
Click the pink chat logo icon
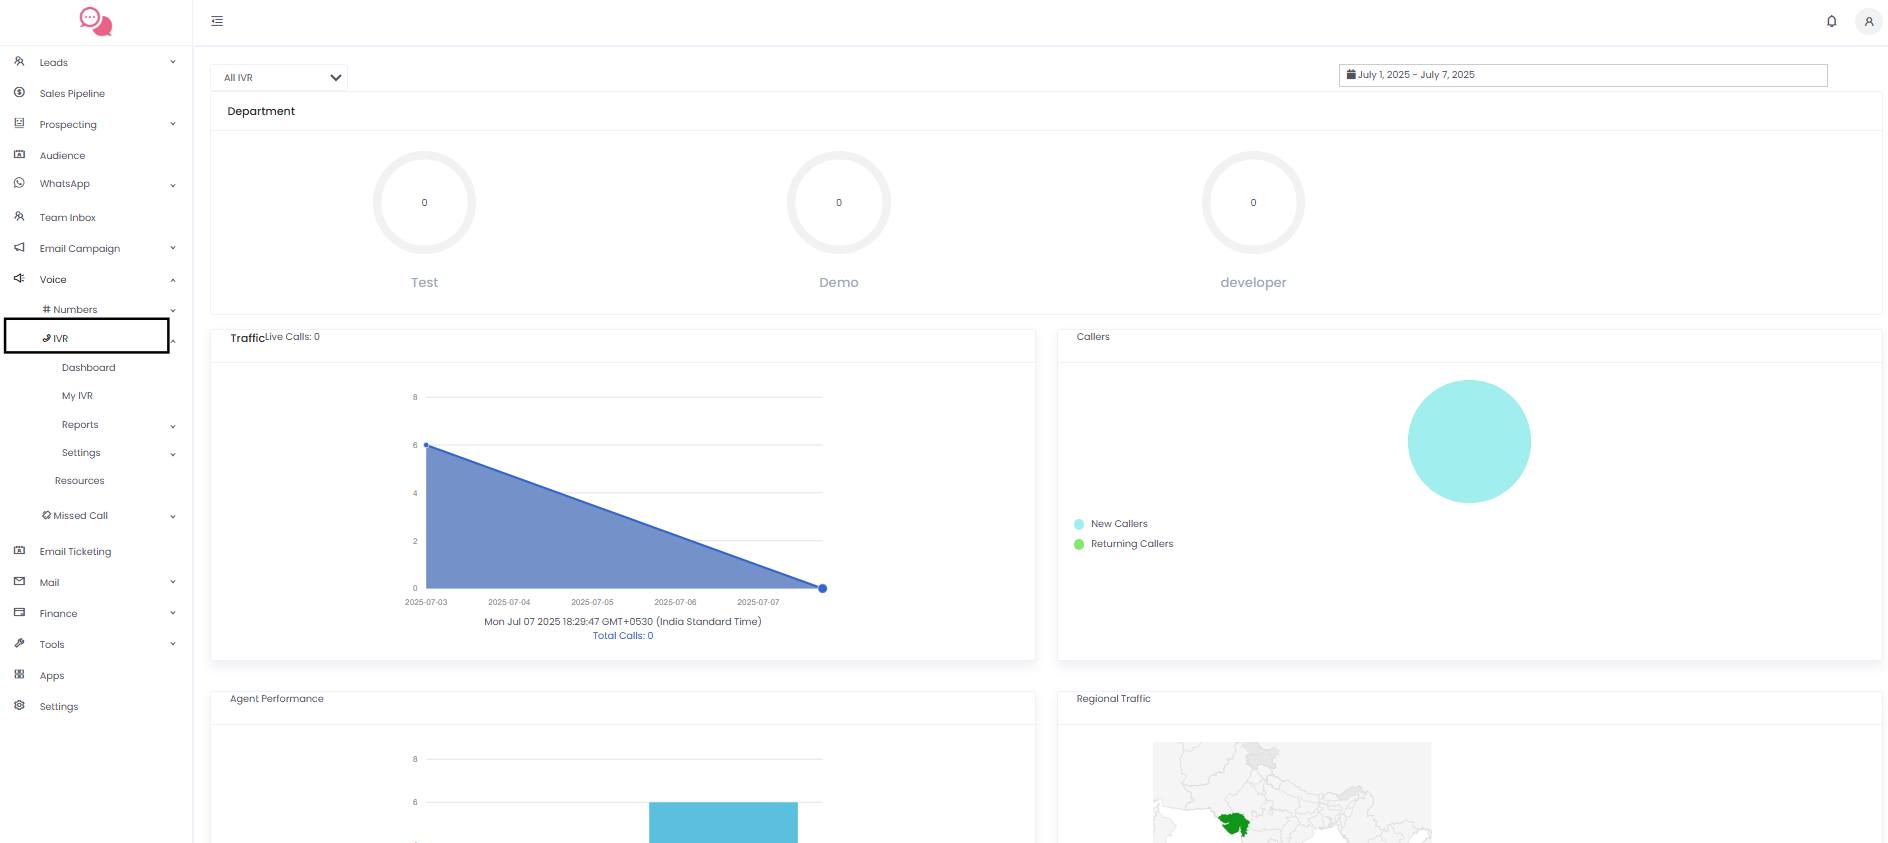[x=96, y=22]
